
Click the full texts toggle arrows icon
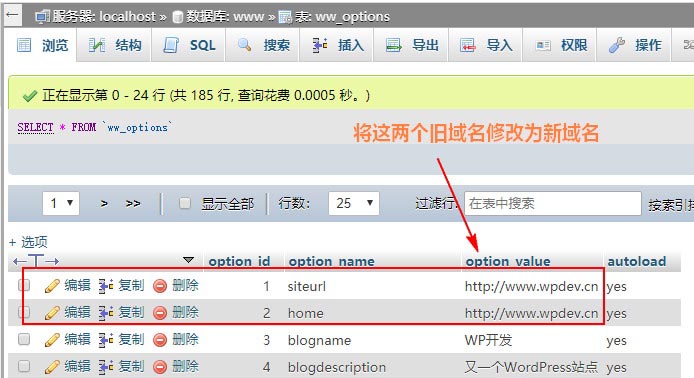pos(36,261)
